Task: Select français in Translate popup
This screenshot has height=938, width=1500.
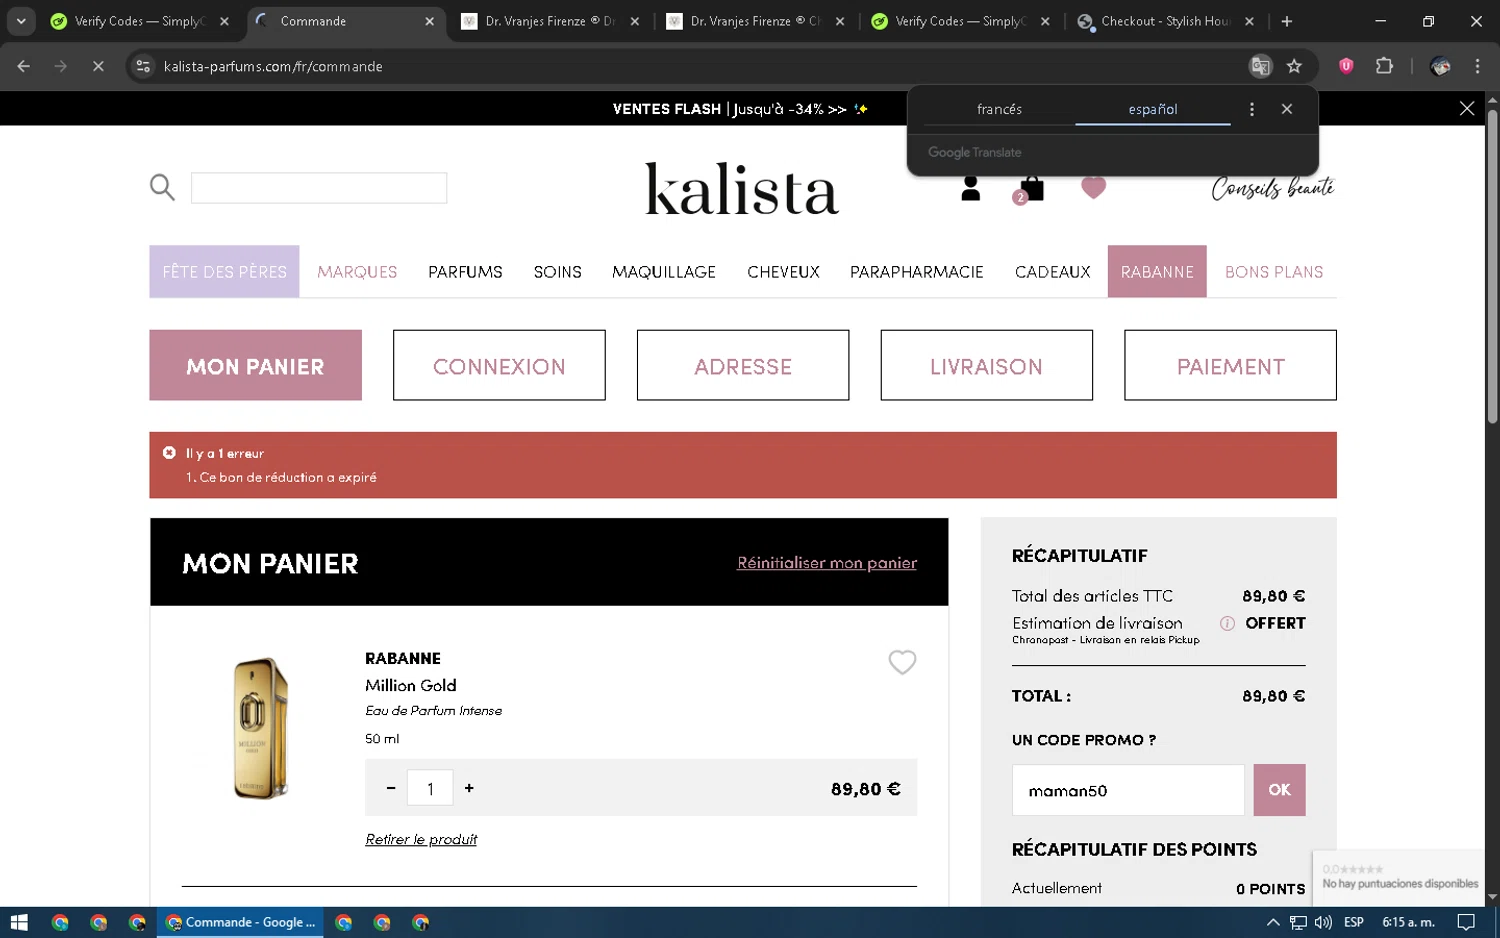Action: (999, 109)
